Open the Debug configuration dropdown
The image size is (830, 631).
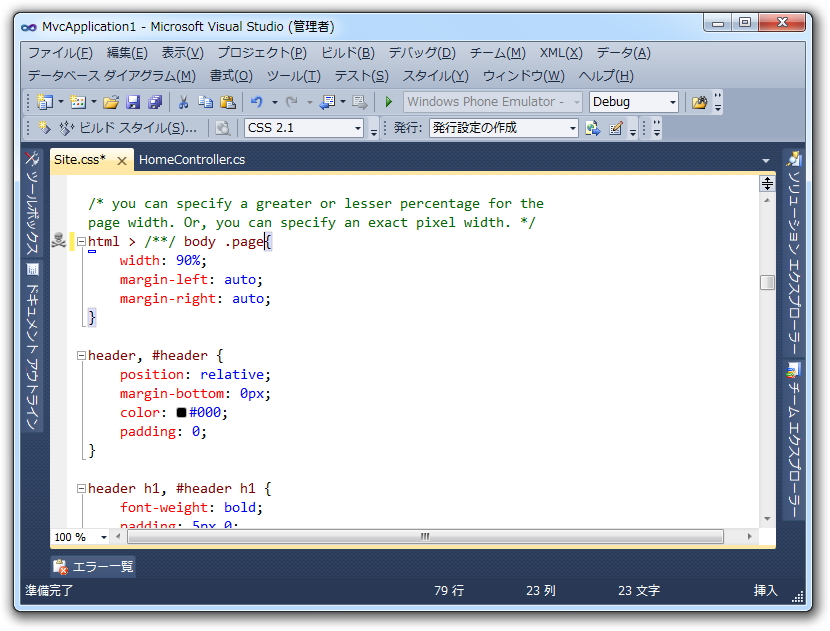pos(673,102)
